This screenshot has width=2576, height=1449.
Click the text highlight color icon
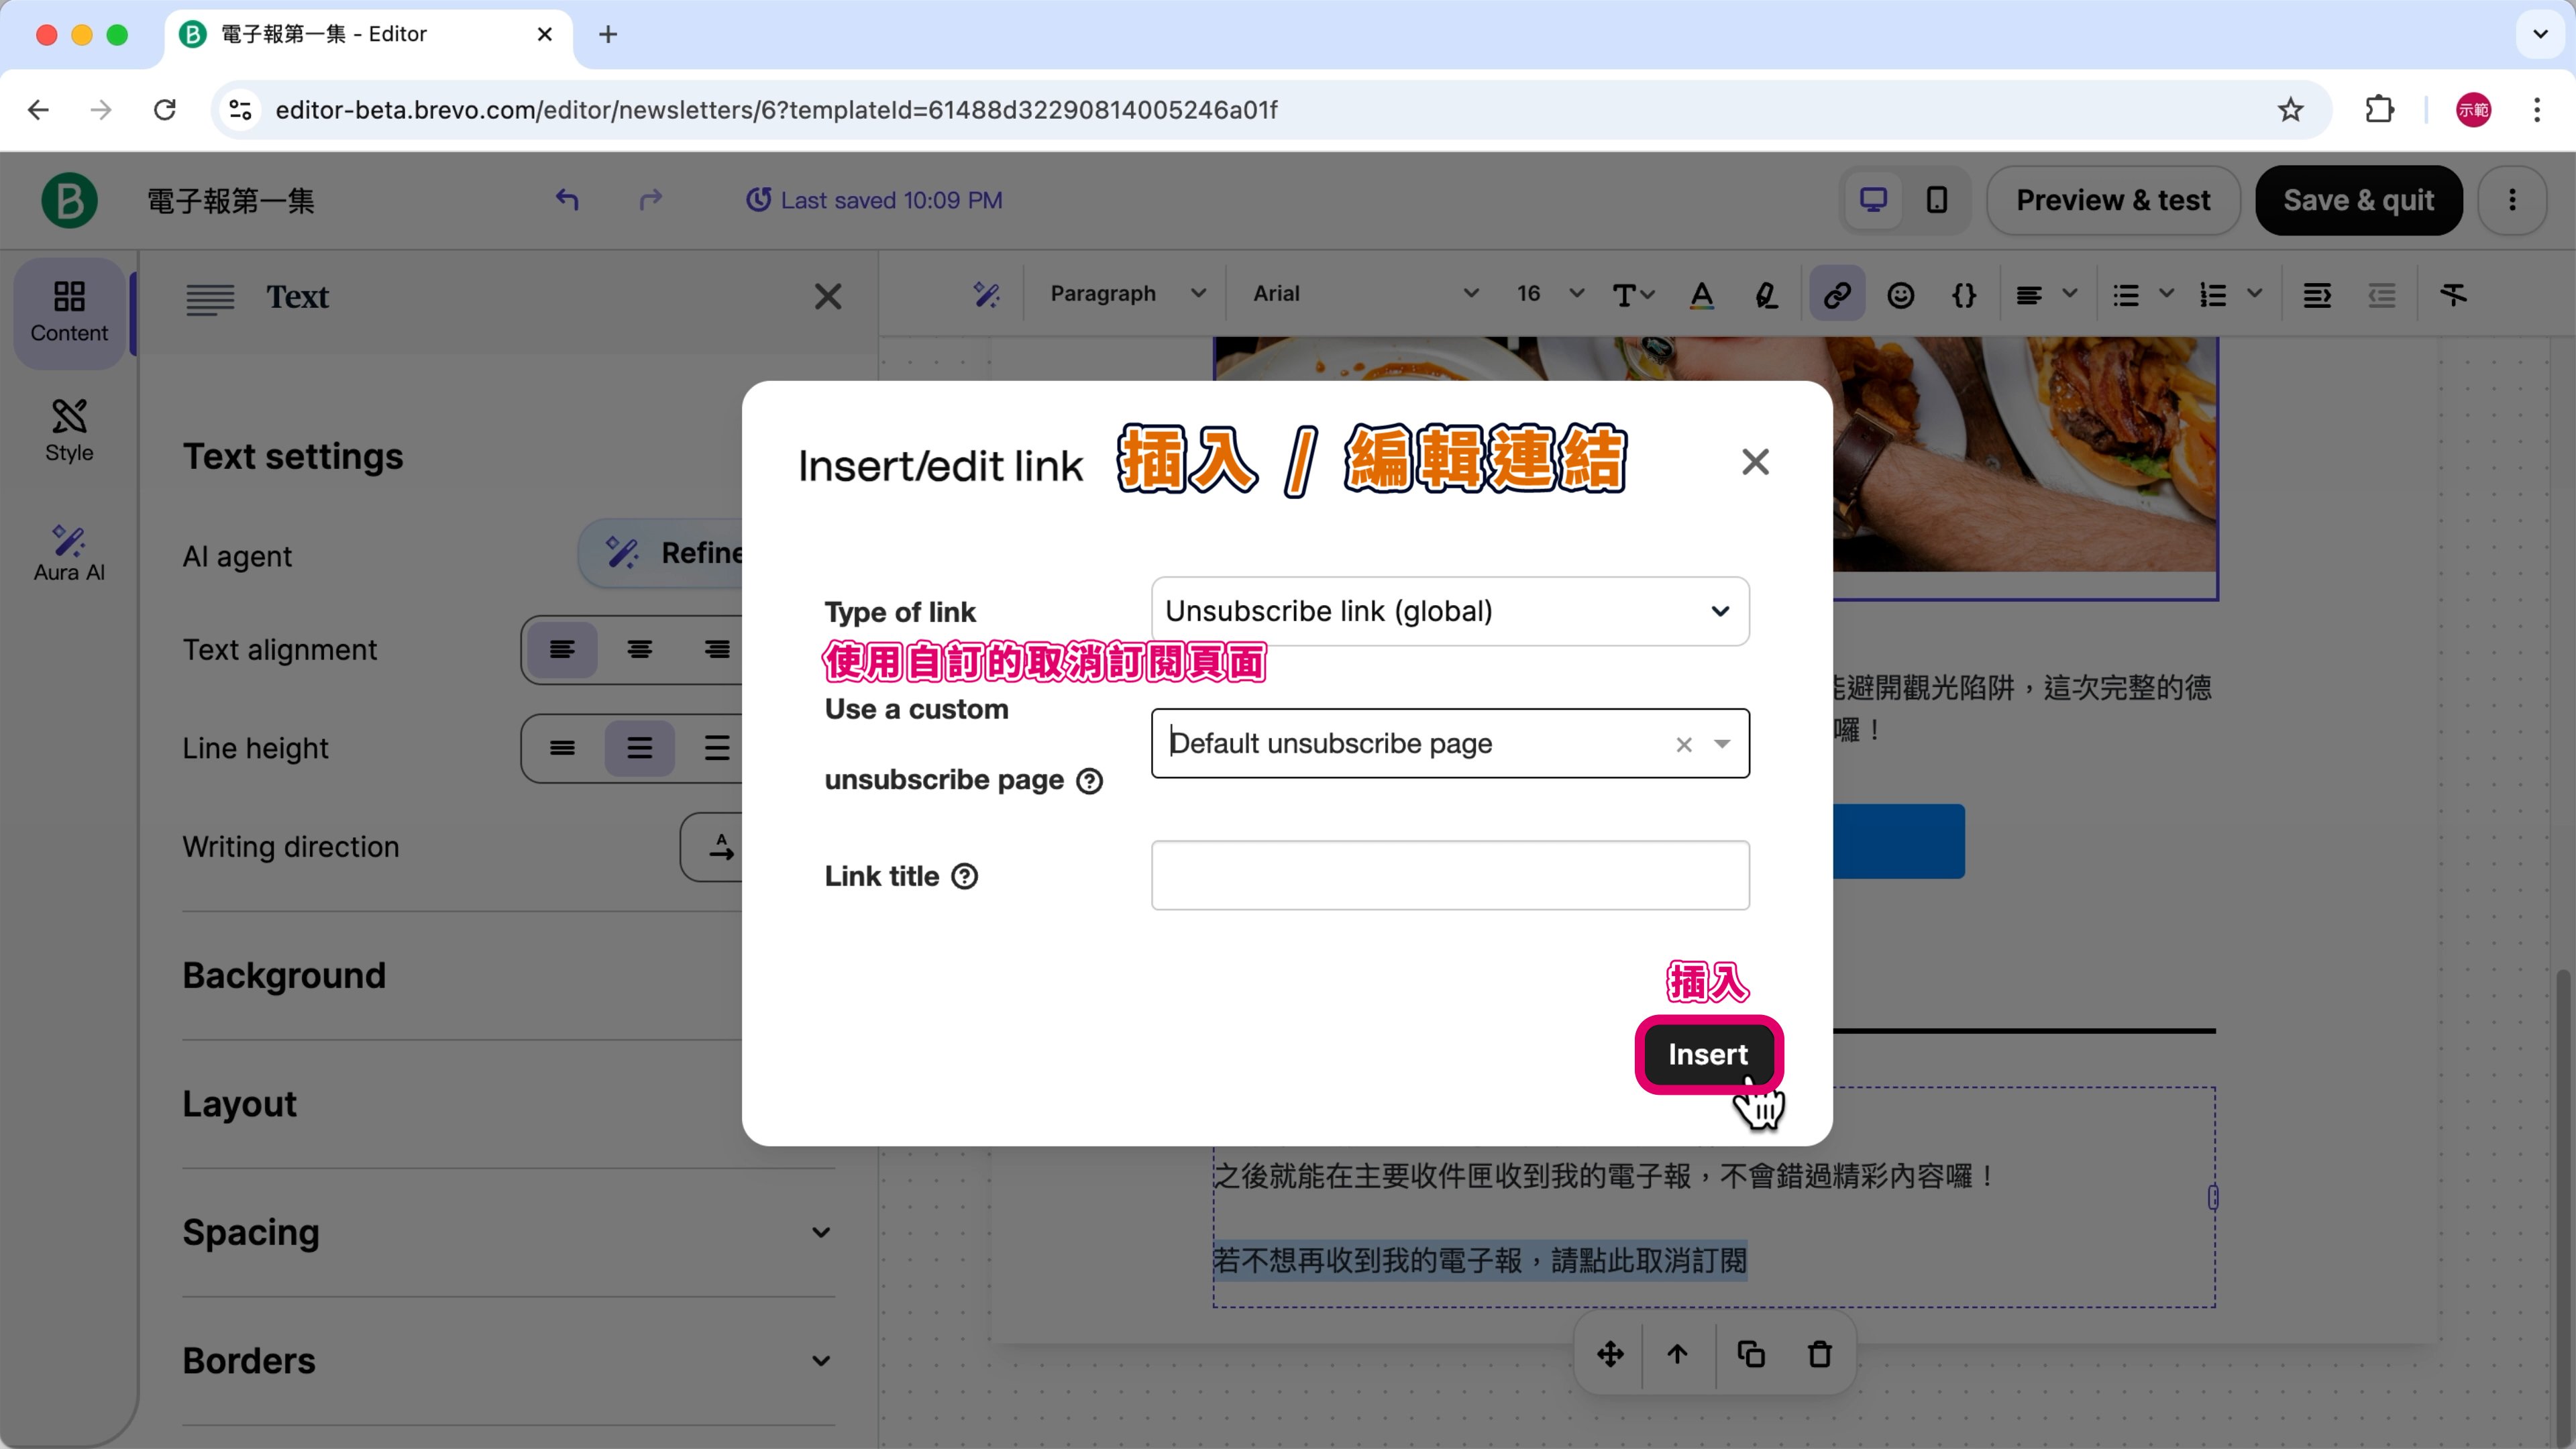pos(1766,294)
